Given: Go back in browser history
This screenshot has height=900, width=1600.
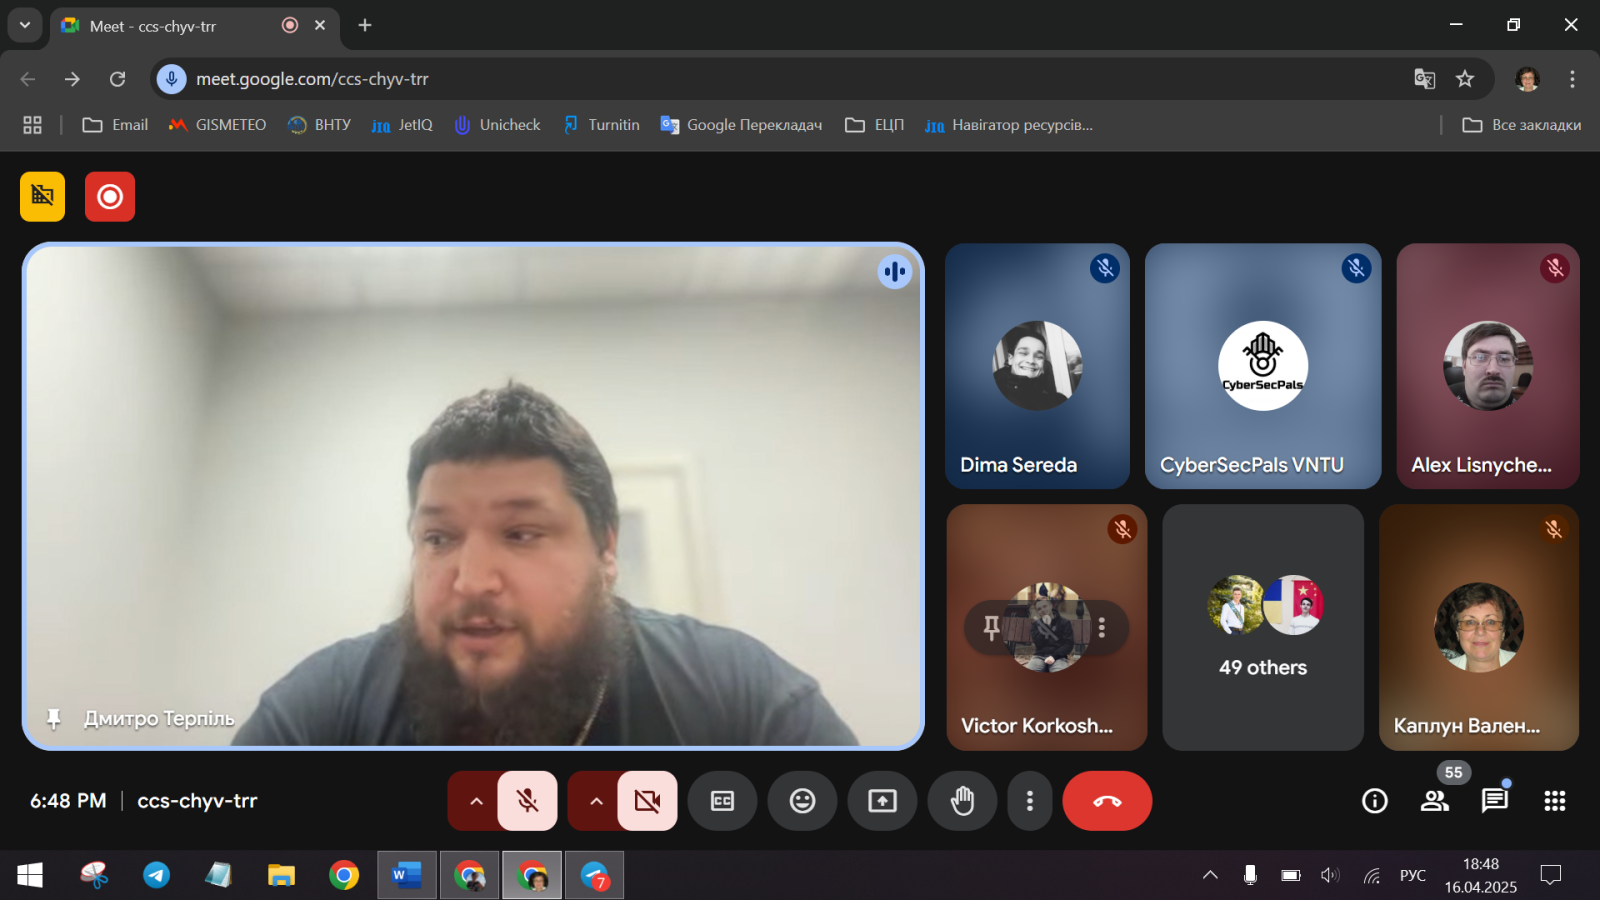Looking at the screenshot, I should [28, 79].
